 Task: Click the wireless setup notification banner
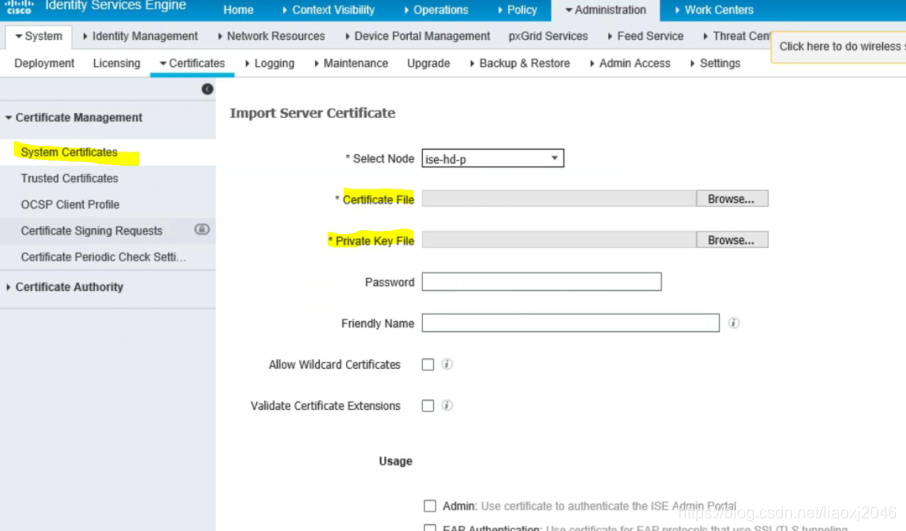click(838, 47)
